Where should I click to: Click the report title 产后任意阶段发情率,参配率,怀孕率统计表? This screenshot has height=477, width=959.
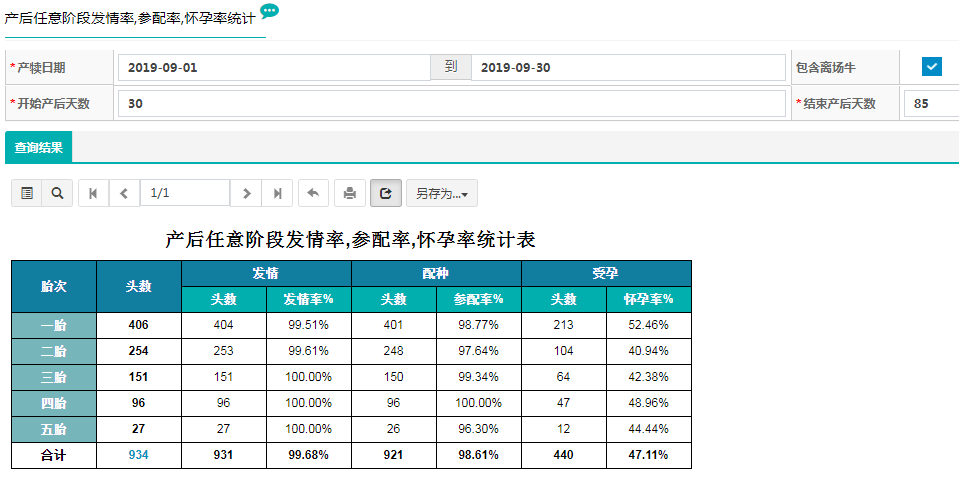pyautogui.click(x=350, y=240)
